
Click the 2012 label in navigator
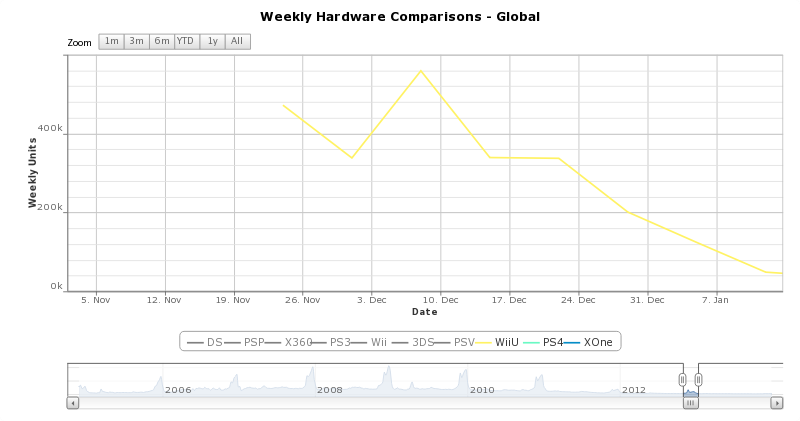[x=634, y=390]
